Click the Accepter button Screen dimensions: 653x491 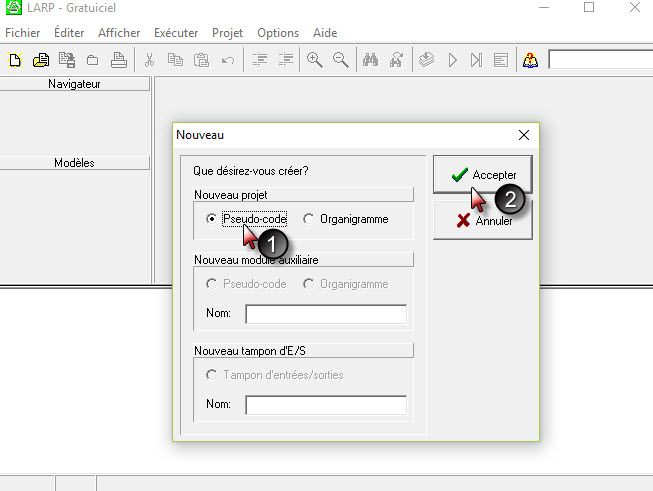click(483, 174)
